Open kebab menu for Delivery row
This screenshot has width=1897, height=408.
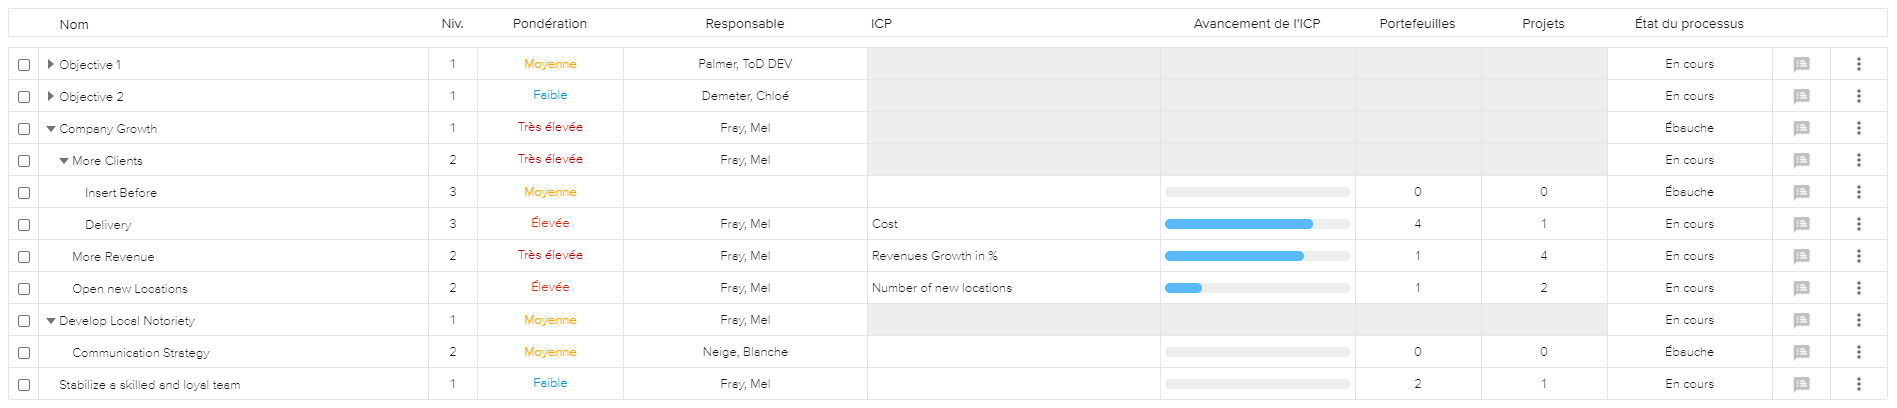click(1858, 224)
